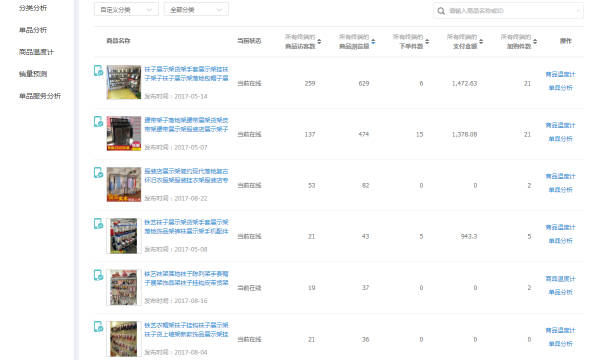
Task: Click the mobile icon beside the second product
Action: [98, 121]
